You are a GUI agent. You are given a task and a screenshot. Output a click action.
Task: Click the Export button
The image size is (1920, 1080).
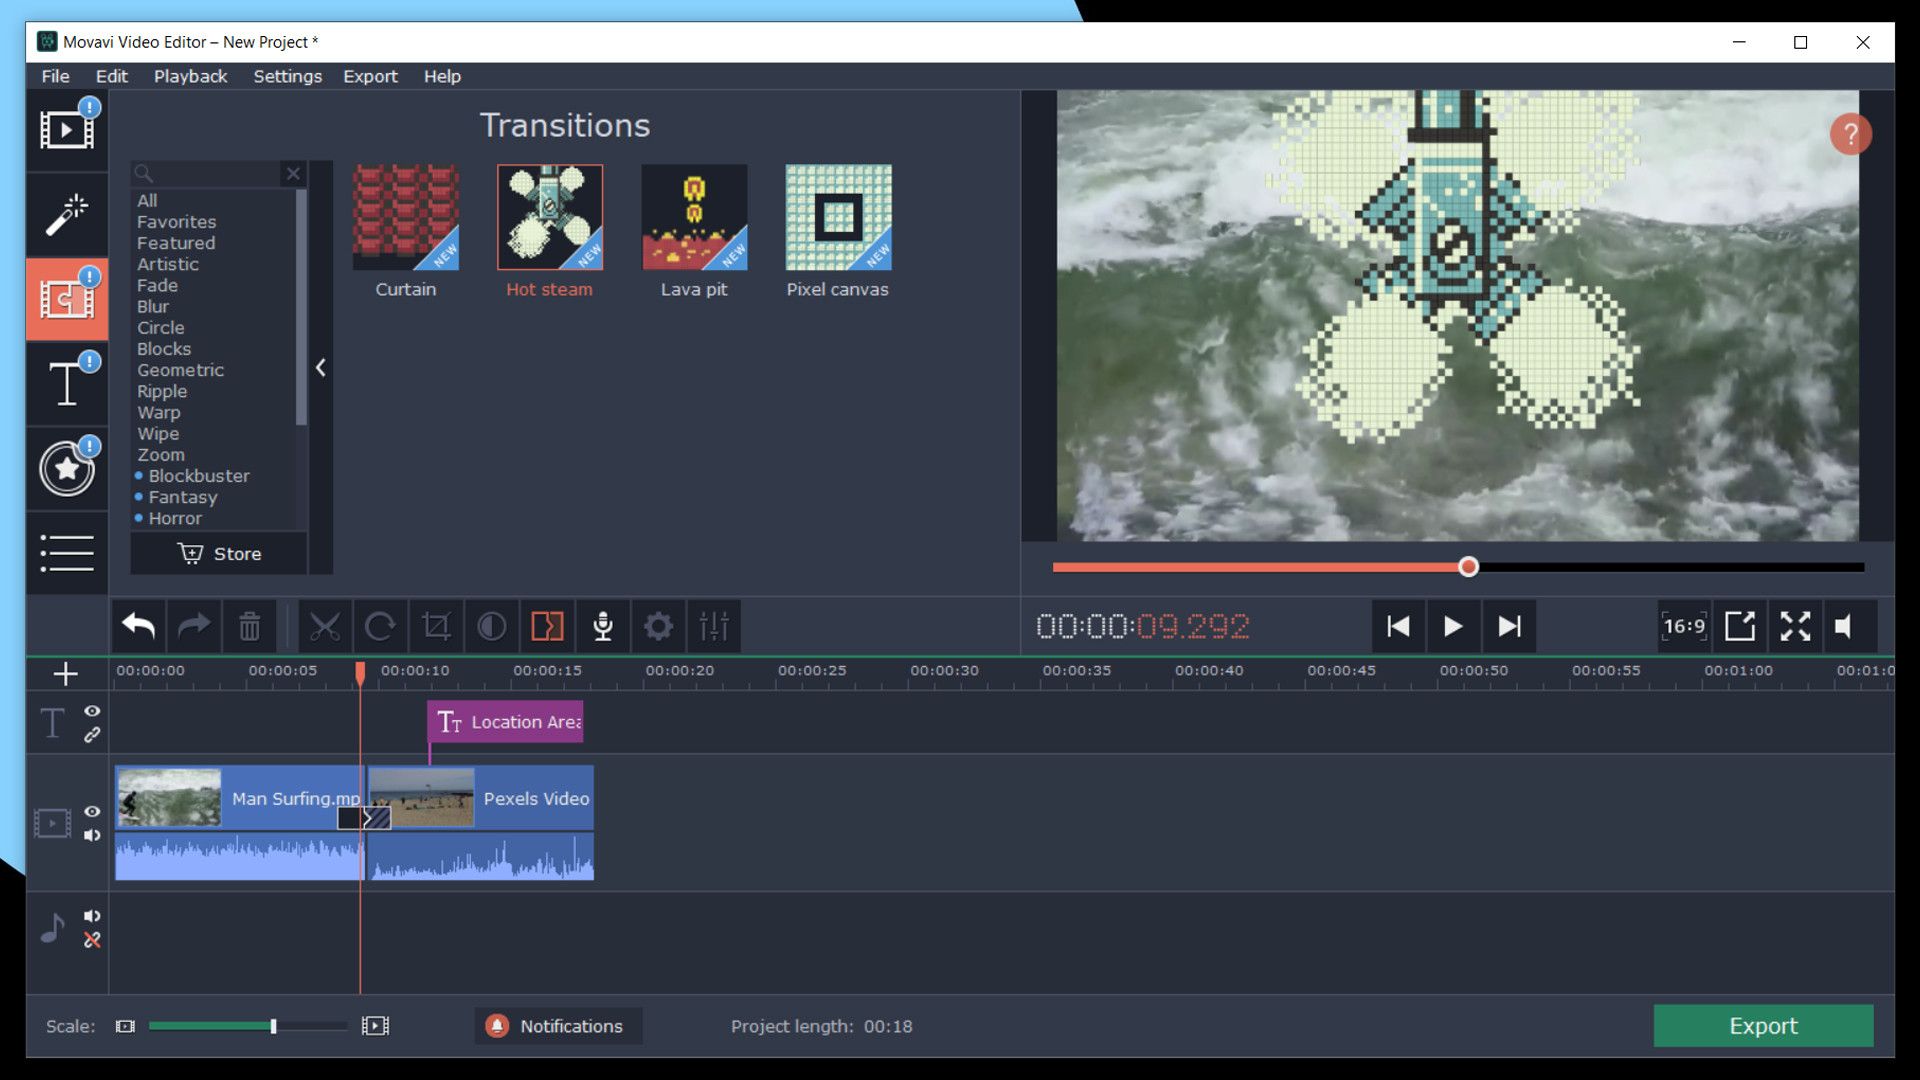click(1763, 1026)
